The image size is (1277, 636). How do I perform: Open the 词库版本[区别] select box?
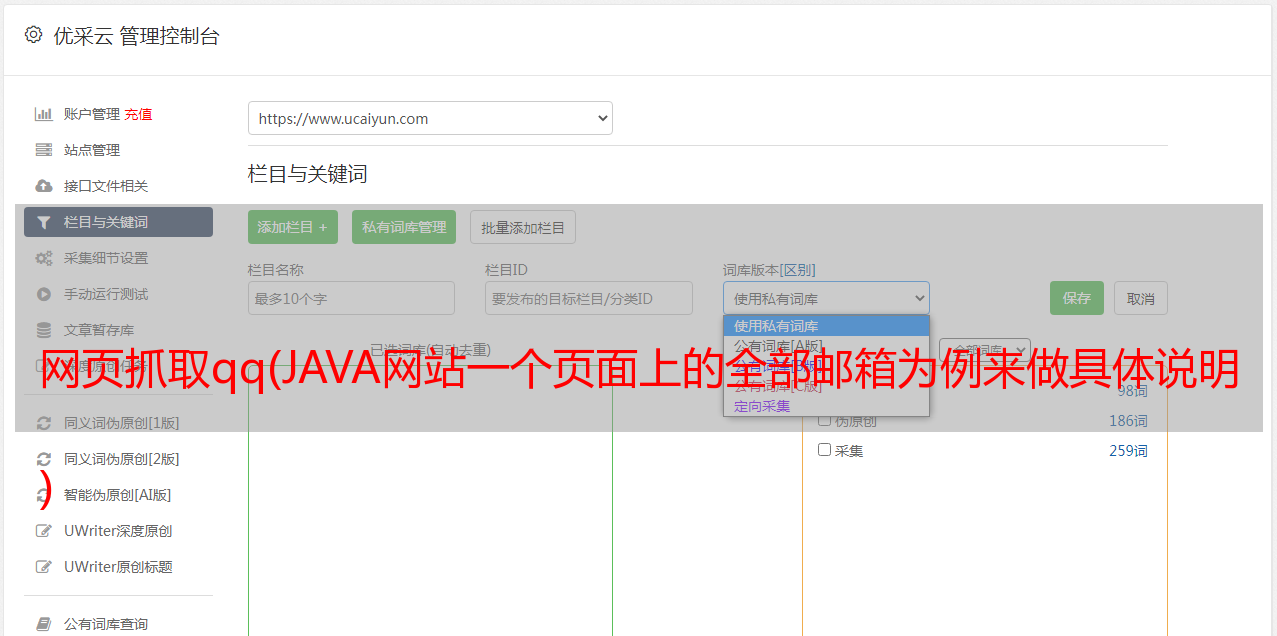[x=826, y=298]
